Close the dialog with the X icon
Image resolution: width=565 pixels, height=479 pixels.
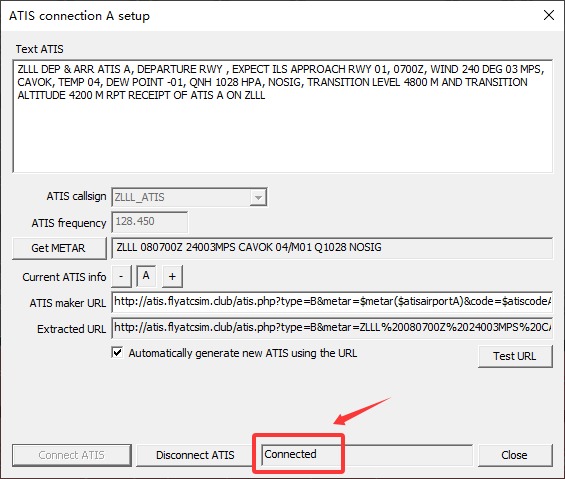tap(549, 15)
